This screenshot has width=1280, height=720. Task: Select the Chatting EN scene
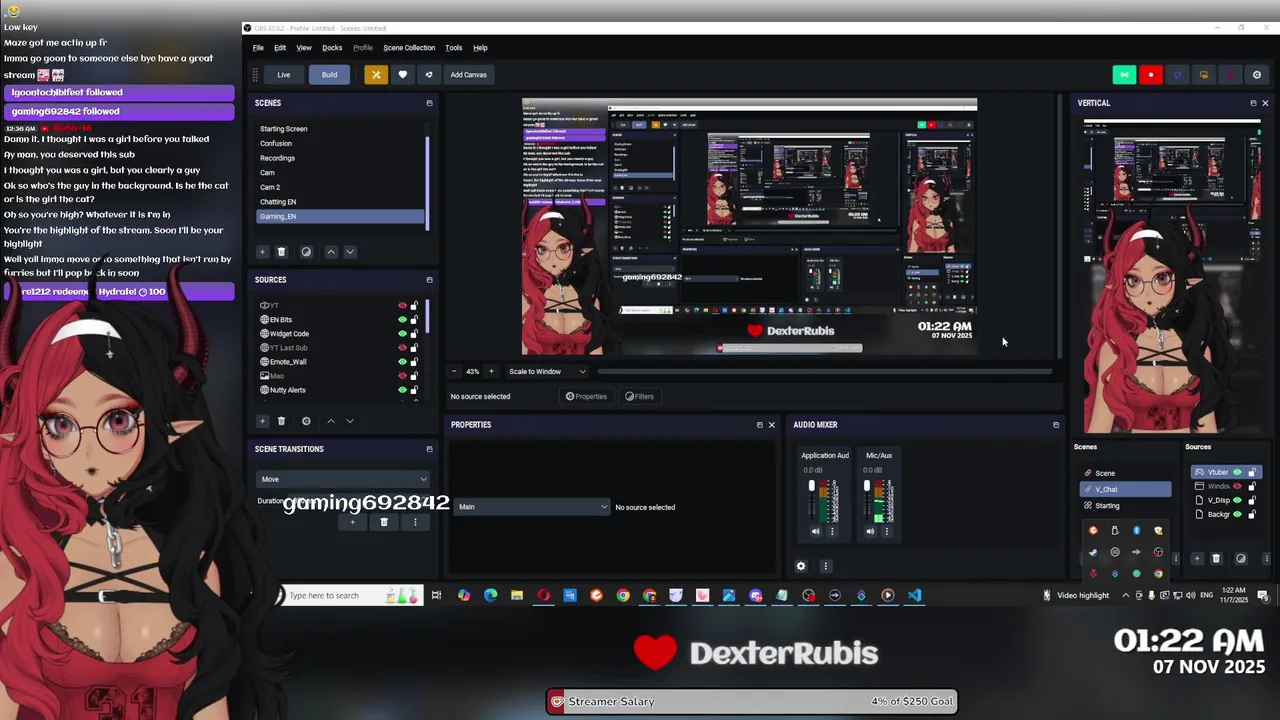pyautogui.click(x=340, y=202)
